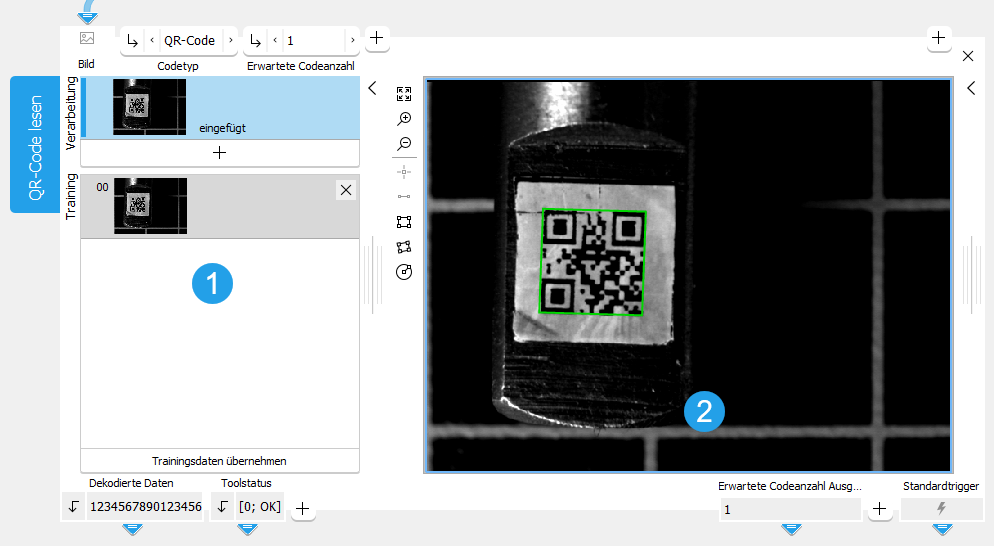Click the fit-to-view icon above the zoom tools
Screen dimensions: 994x546
(x=404, y=94)
